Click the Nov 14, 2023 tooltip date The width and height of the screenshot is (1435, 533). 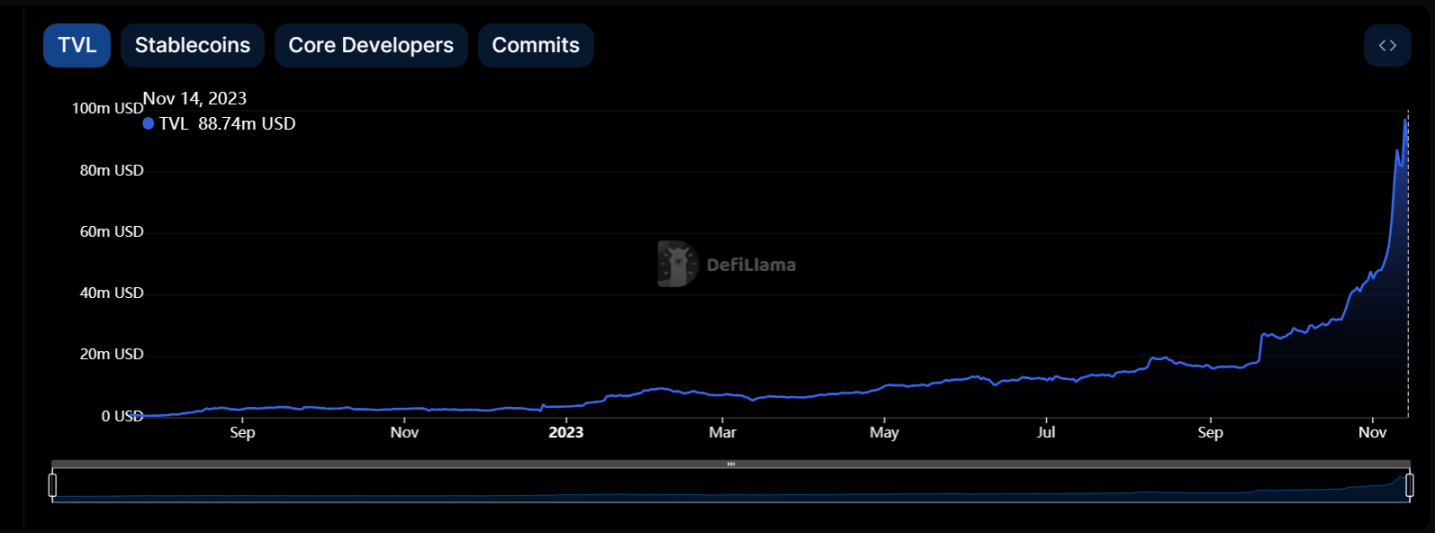click(195, 98)
